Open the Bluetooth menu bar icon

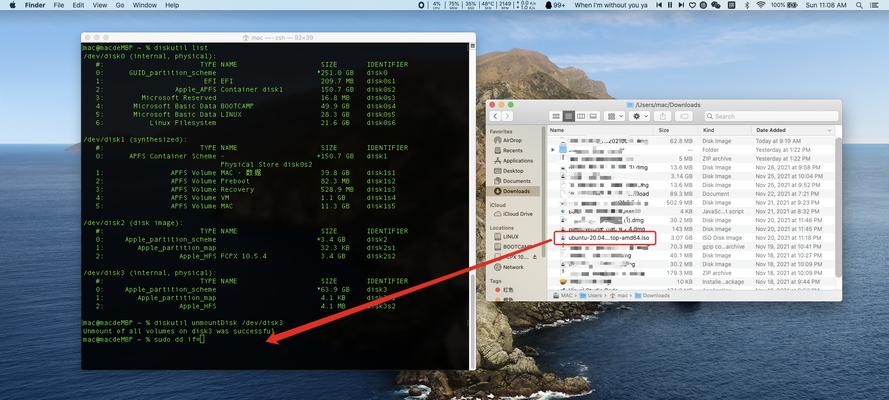pos(747,5)
